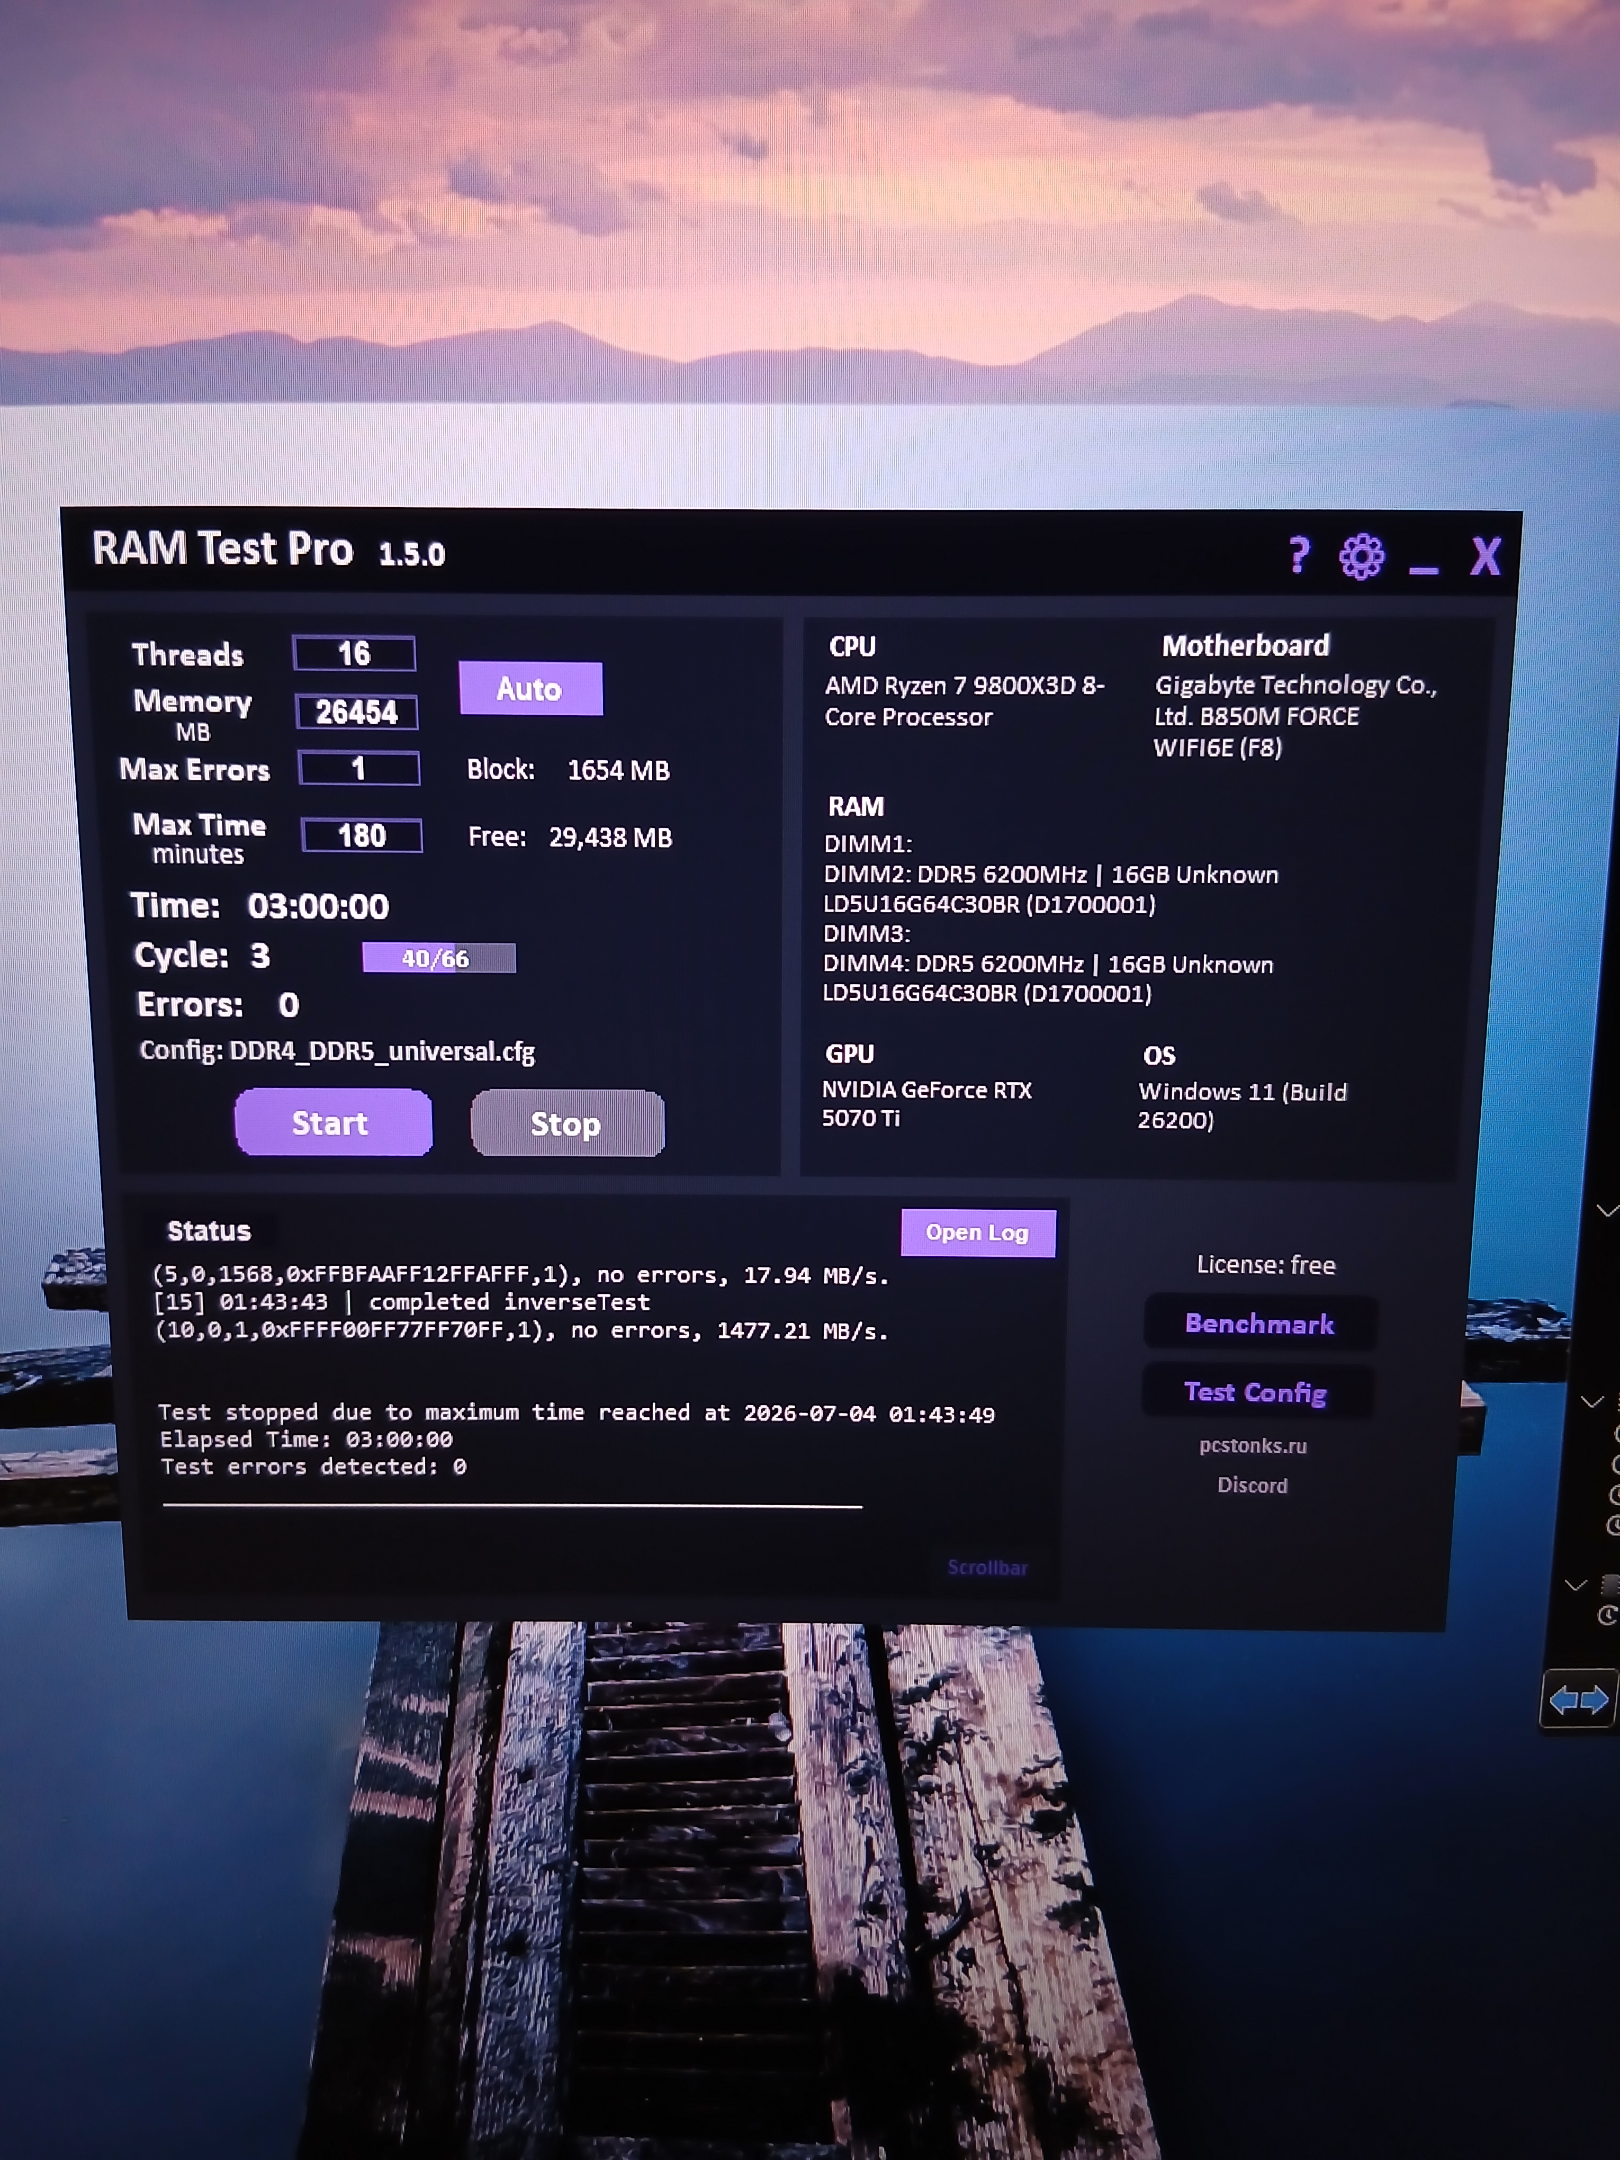1620x2160 pixels.
Task: Click 'AMD Ryzen 7 9800X3D' CPU text
Action: (x=964, y=701)
